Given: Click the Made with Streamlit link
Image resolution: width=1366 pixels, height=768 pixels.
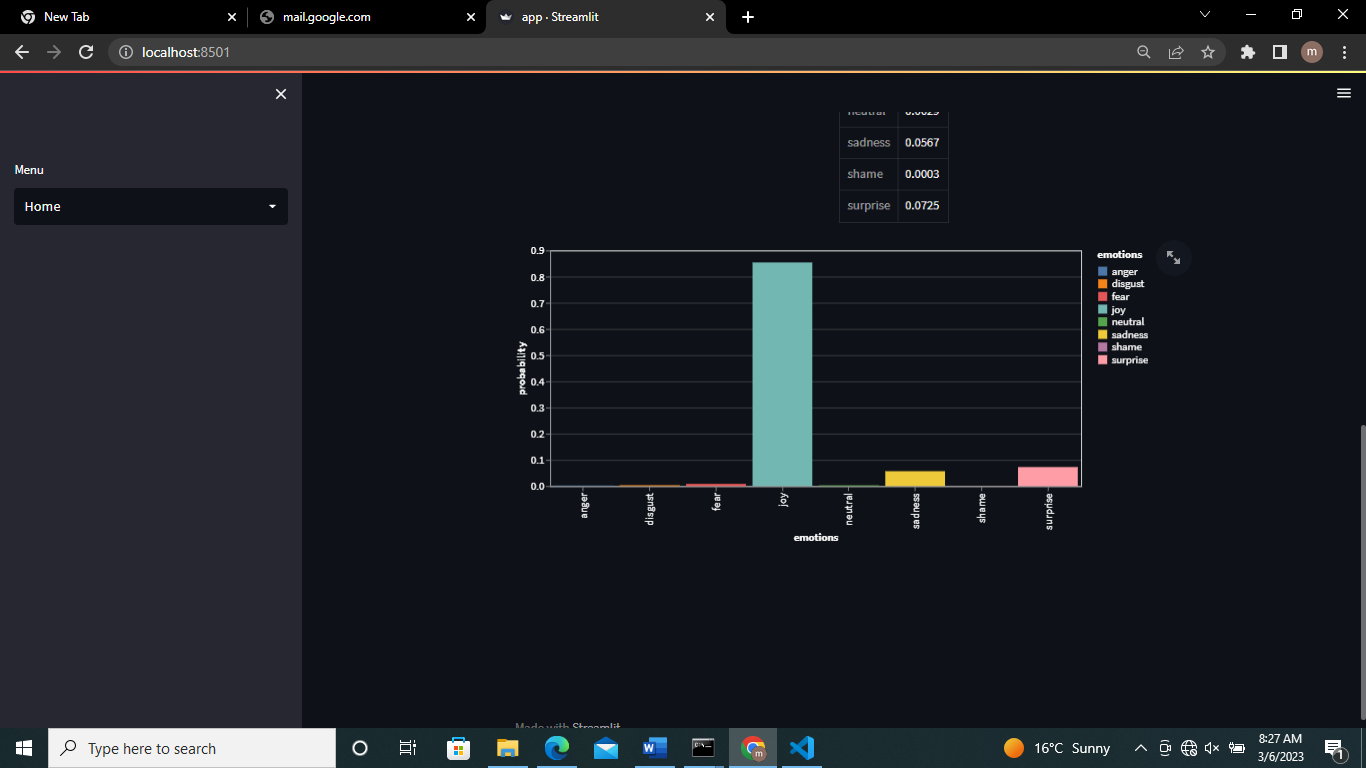Looking at the screenshot, I should (567, 727).
